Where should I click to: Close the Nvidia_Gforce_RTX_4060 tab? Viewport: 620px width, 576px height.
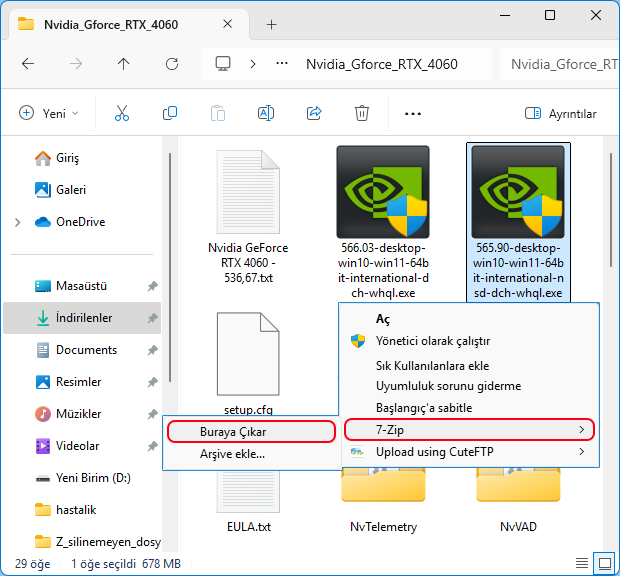pyautogui.click(x=227, y=24)
